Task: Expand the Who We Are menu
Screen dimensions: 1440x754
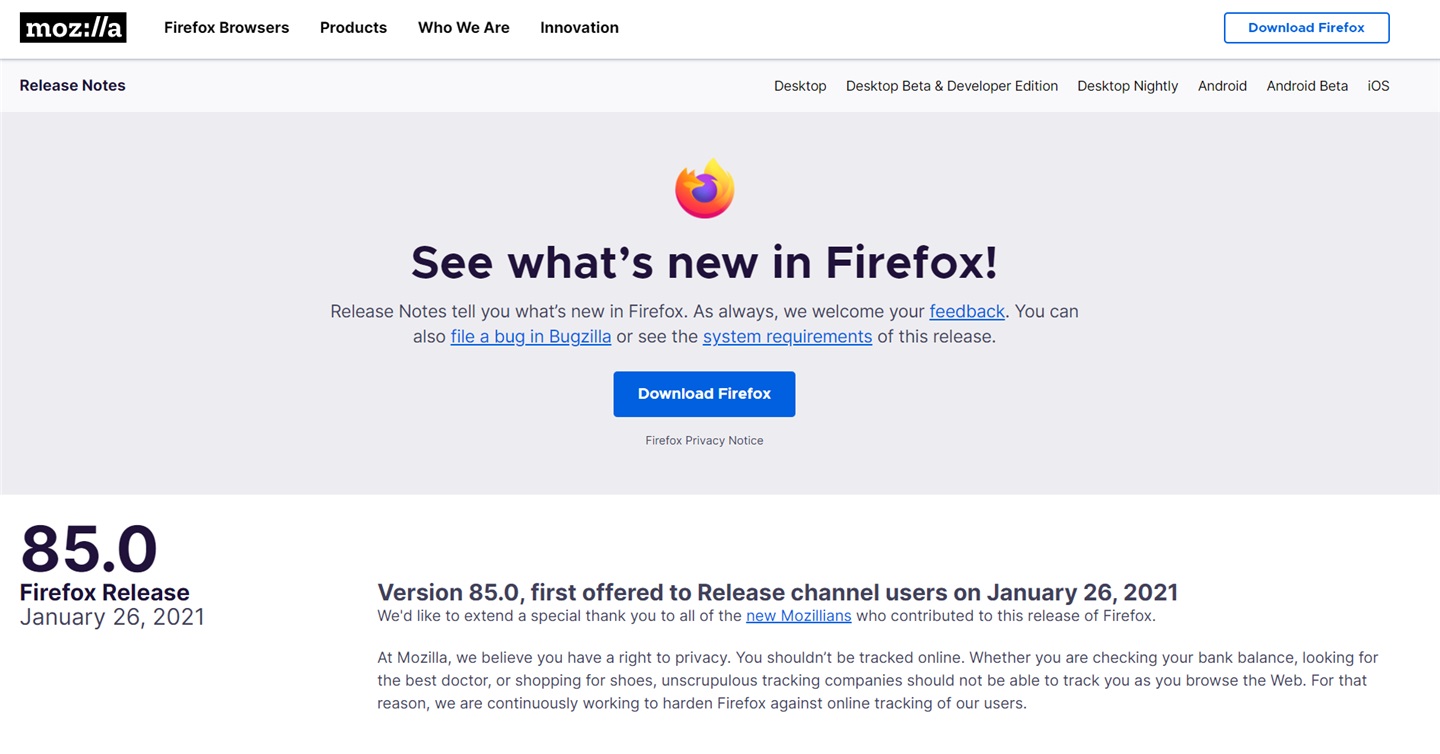Action: pos(464,28)
